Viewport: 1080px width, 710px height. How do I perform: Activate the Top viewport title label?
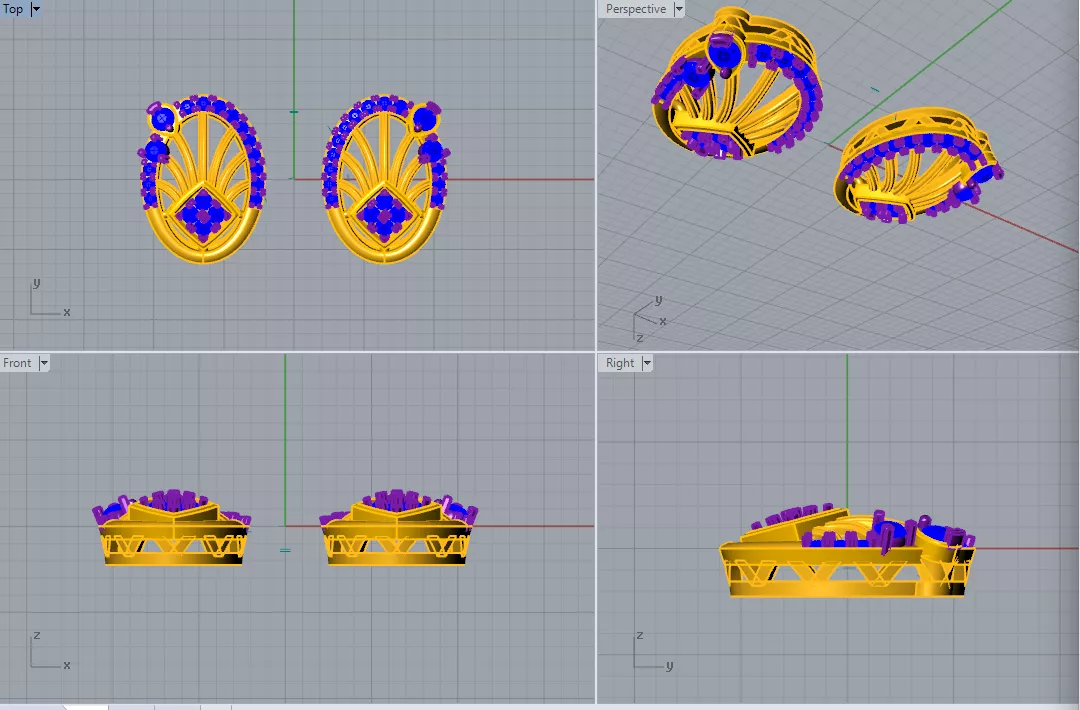pyautogui.click(x=13, y=9)
